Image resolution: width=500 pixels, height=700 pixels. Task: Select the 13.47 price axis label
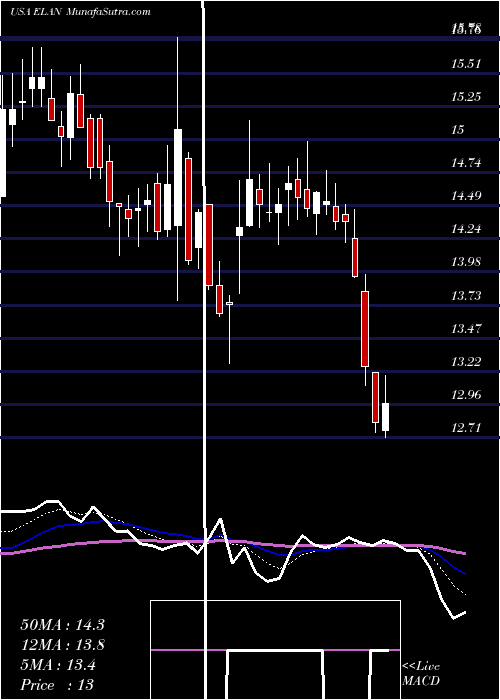pos(466,329)
